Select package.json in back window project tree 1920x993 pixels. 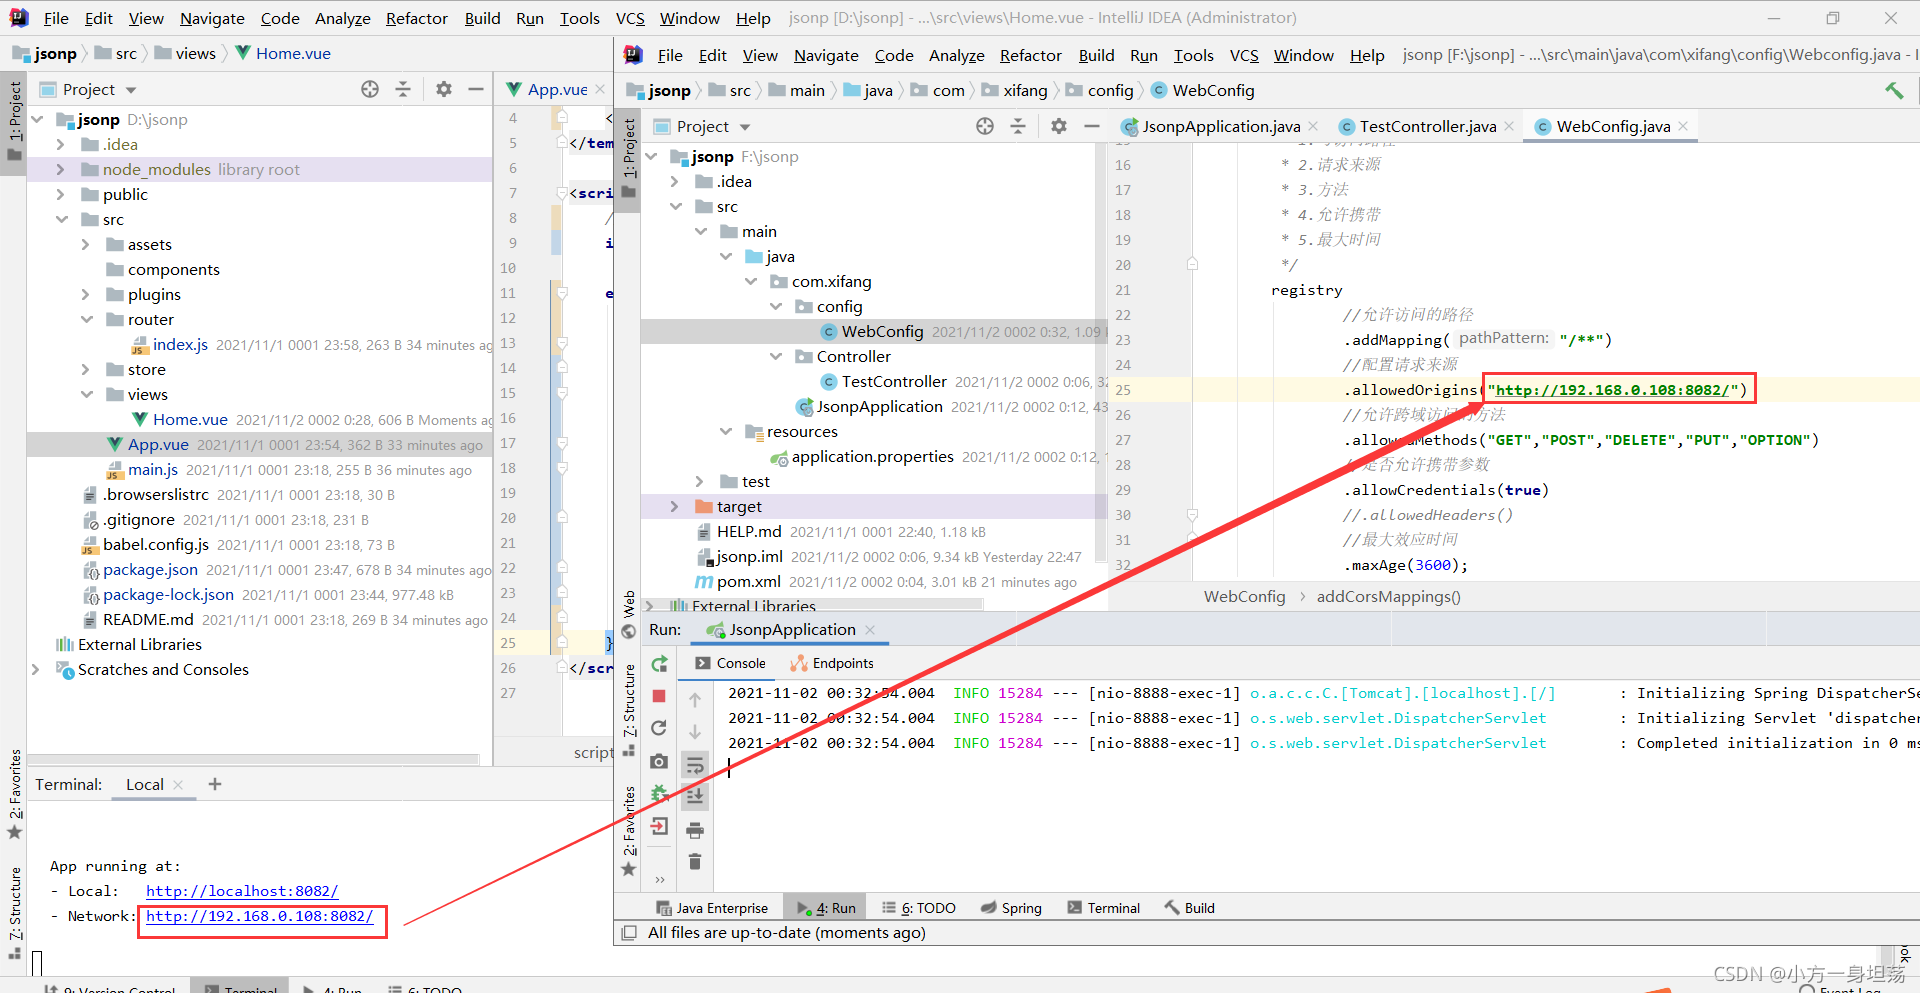tap(150, 569)
